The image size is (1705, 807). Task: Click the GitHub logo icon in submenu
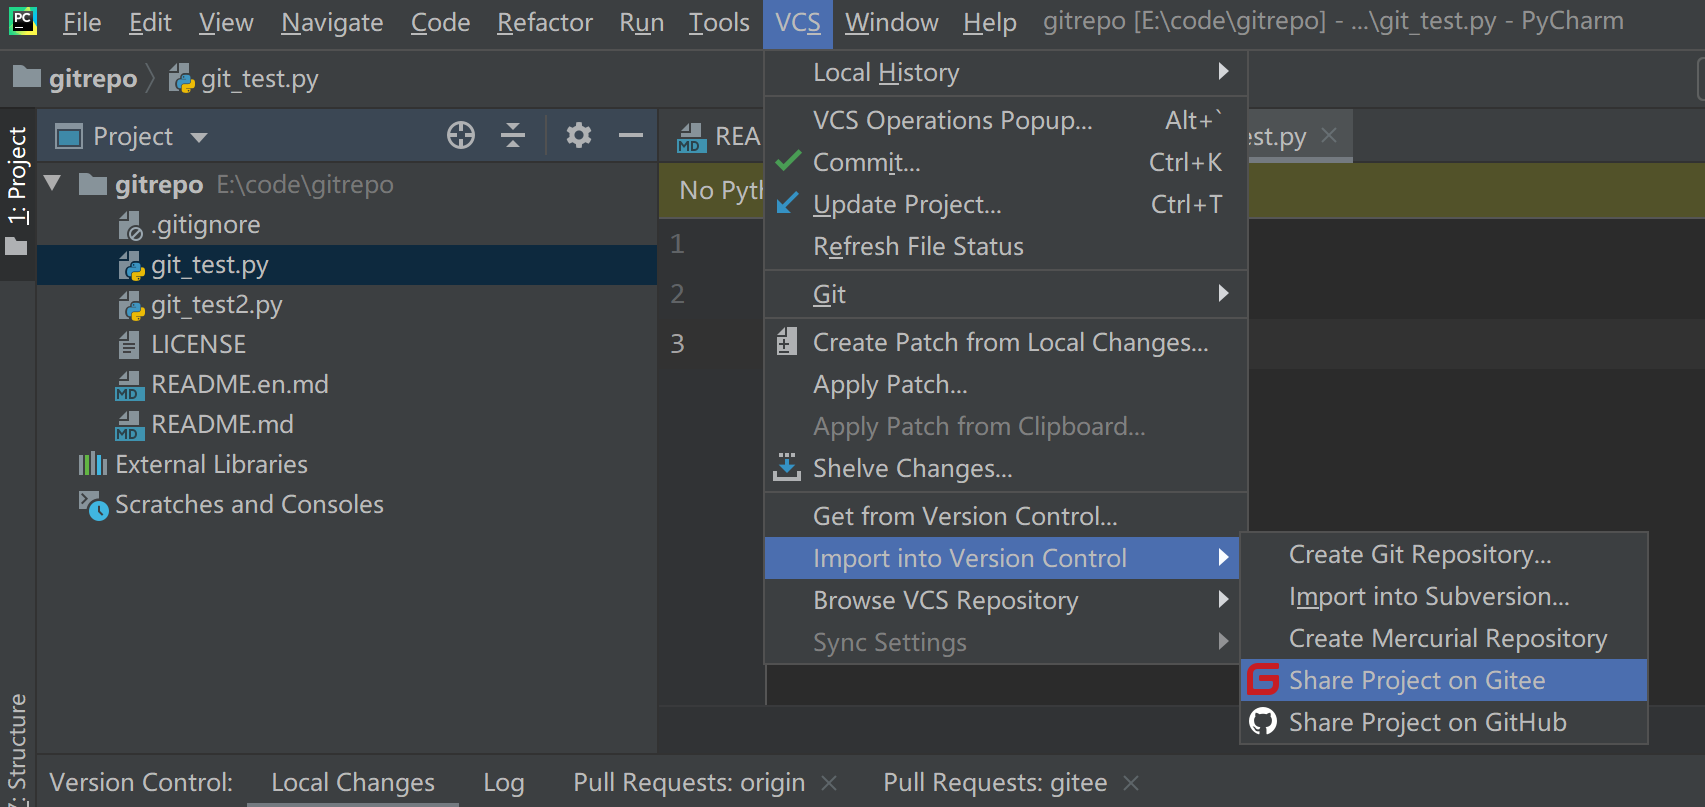pyautogui.click(x=1263, y=722)
